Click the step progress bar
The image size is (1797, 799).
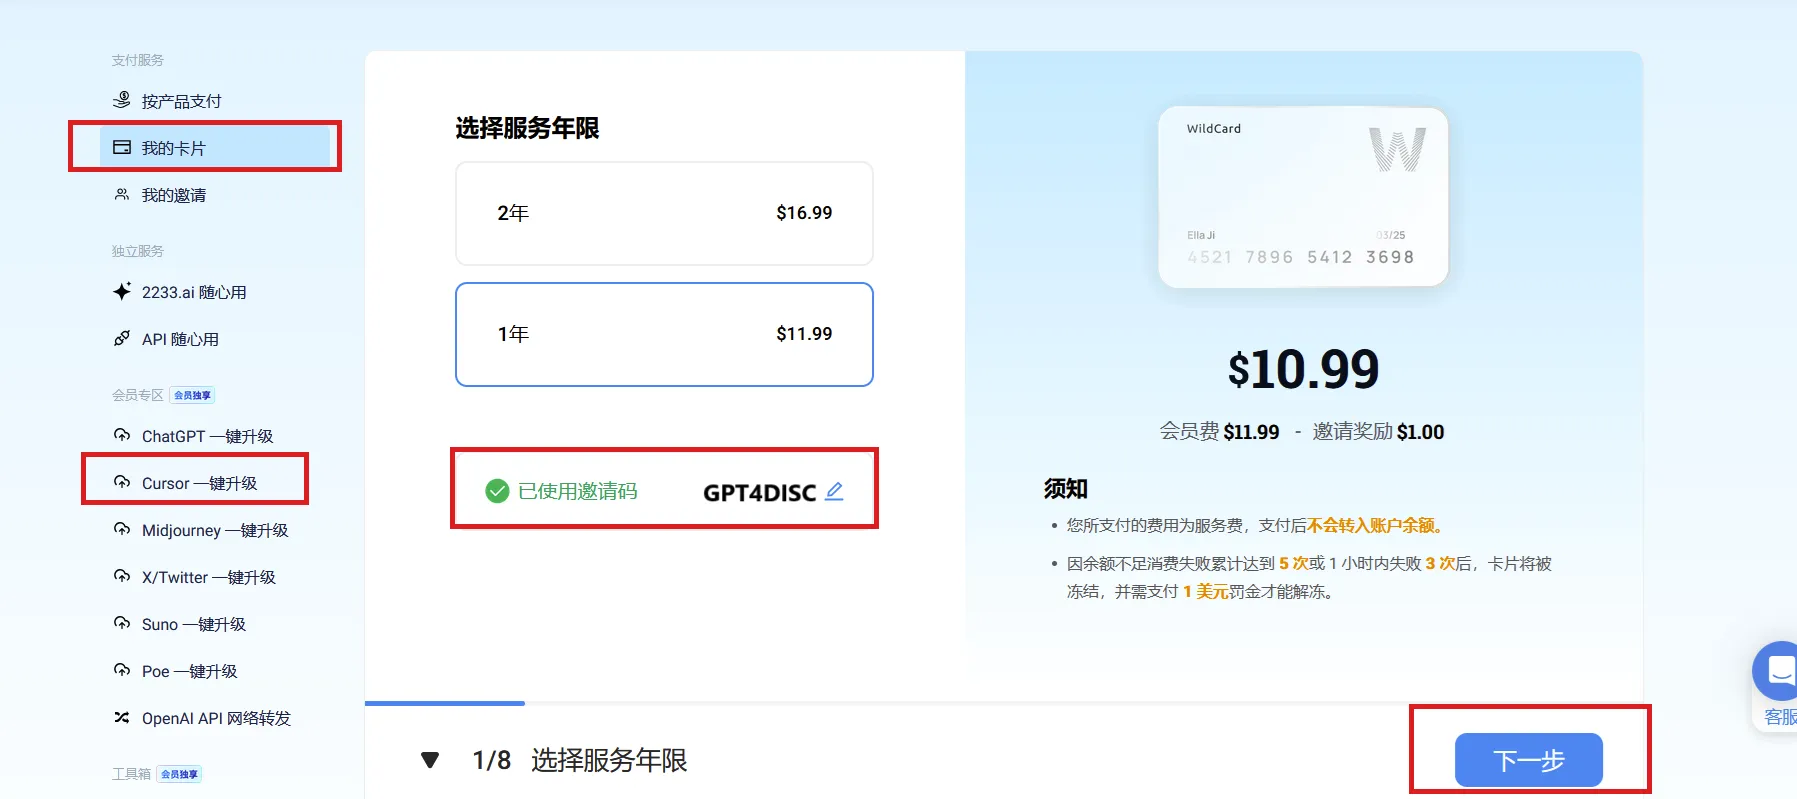[1004, 703]
